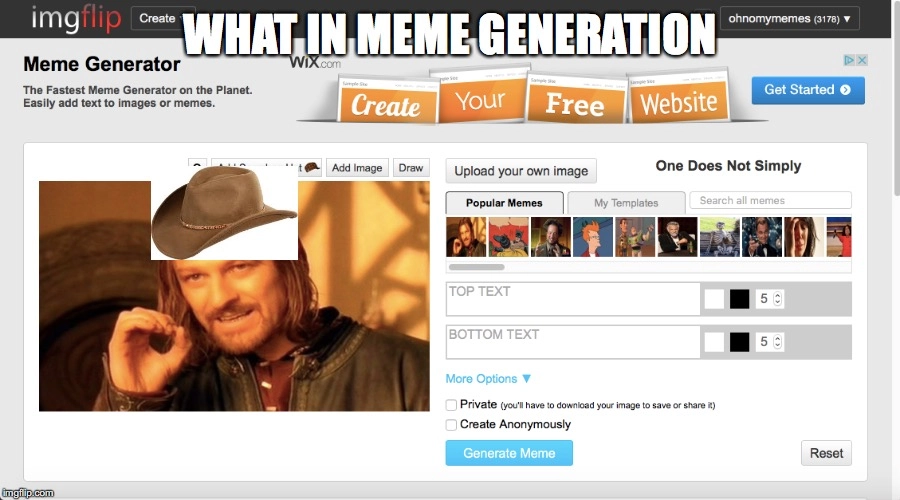Screen dimensions: 900x500
Task: Choose the Toy Story Buzz and Woody template
Action: (x=635, y=237)
